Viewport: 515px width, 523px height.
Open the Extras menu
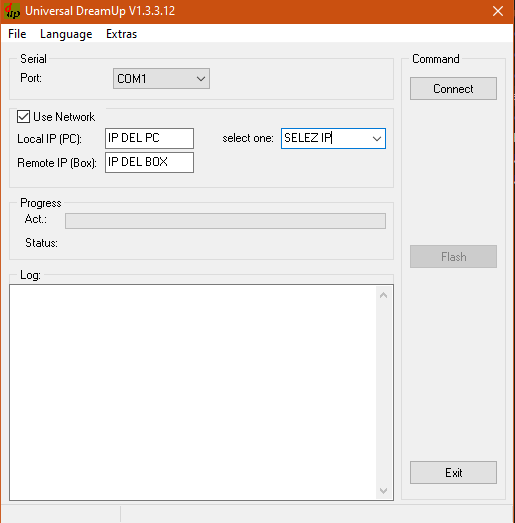(x=121, y=34)
